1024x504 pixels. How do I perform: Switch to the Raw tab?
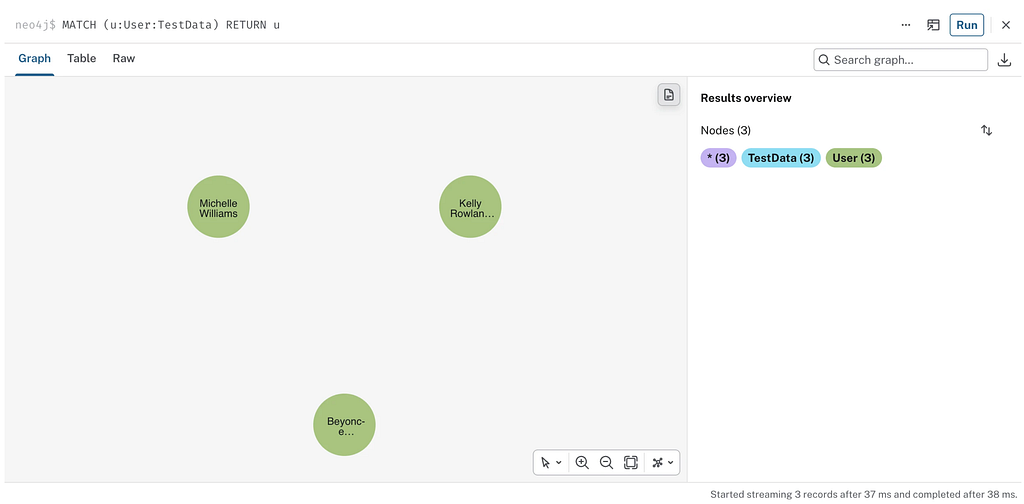click(123, 58)
